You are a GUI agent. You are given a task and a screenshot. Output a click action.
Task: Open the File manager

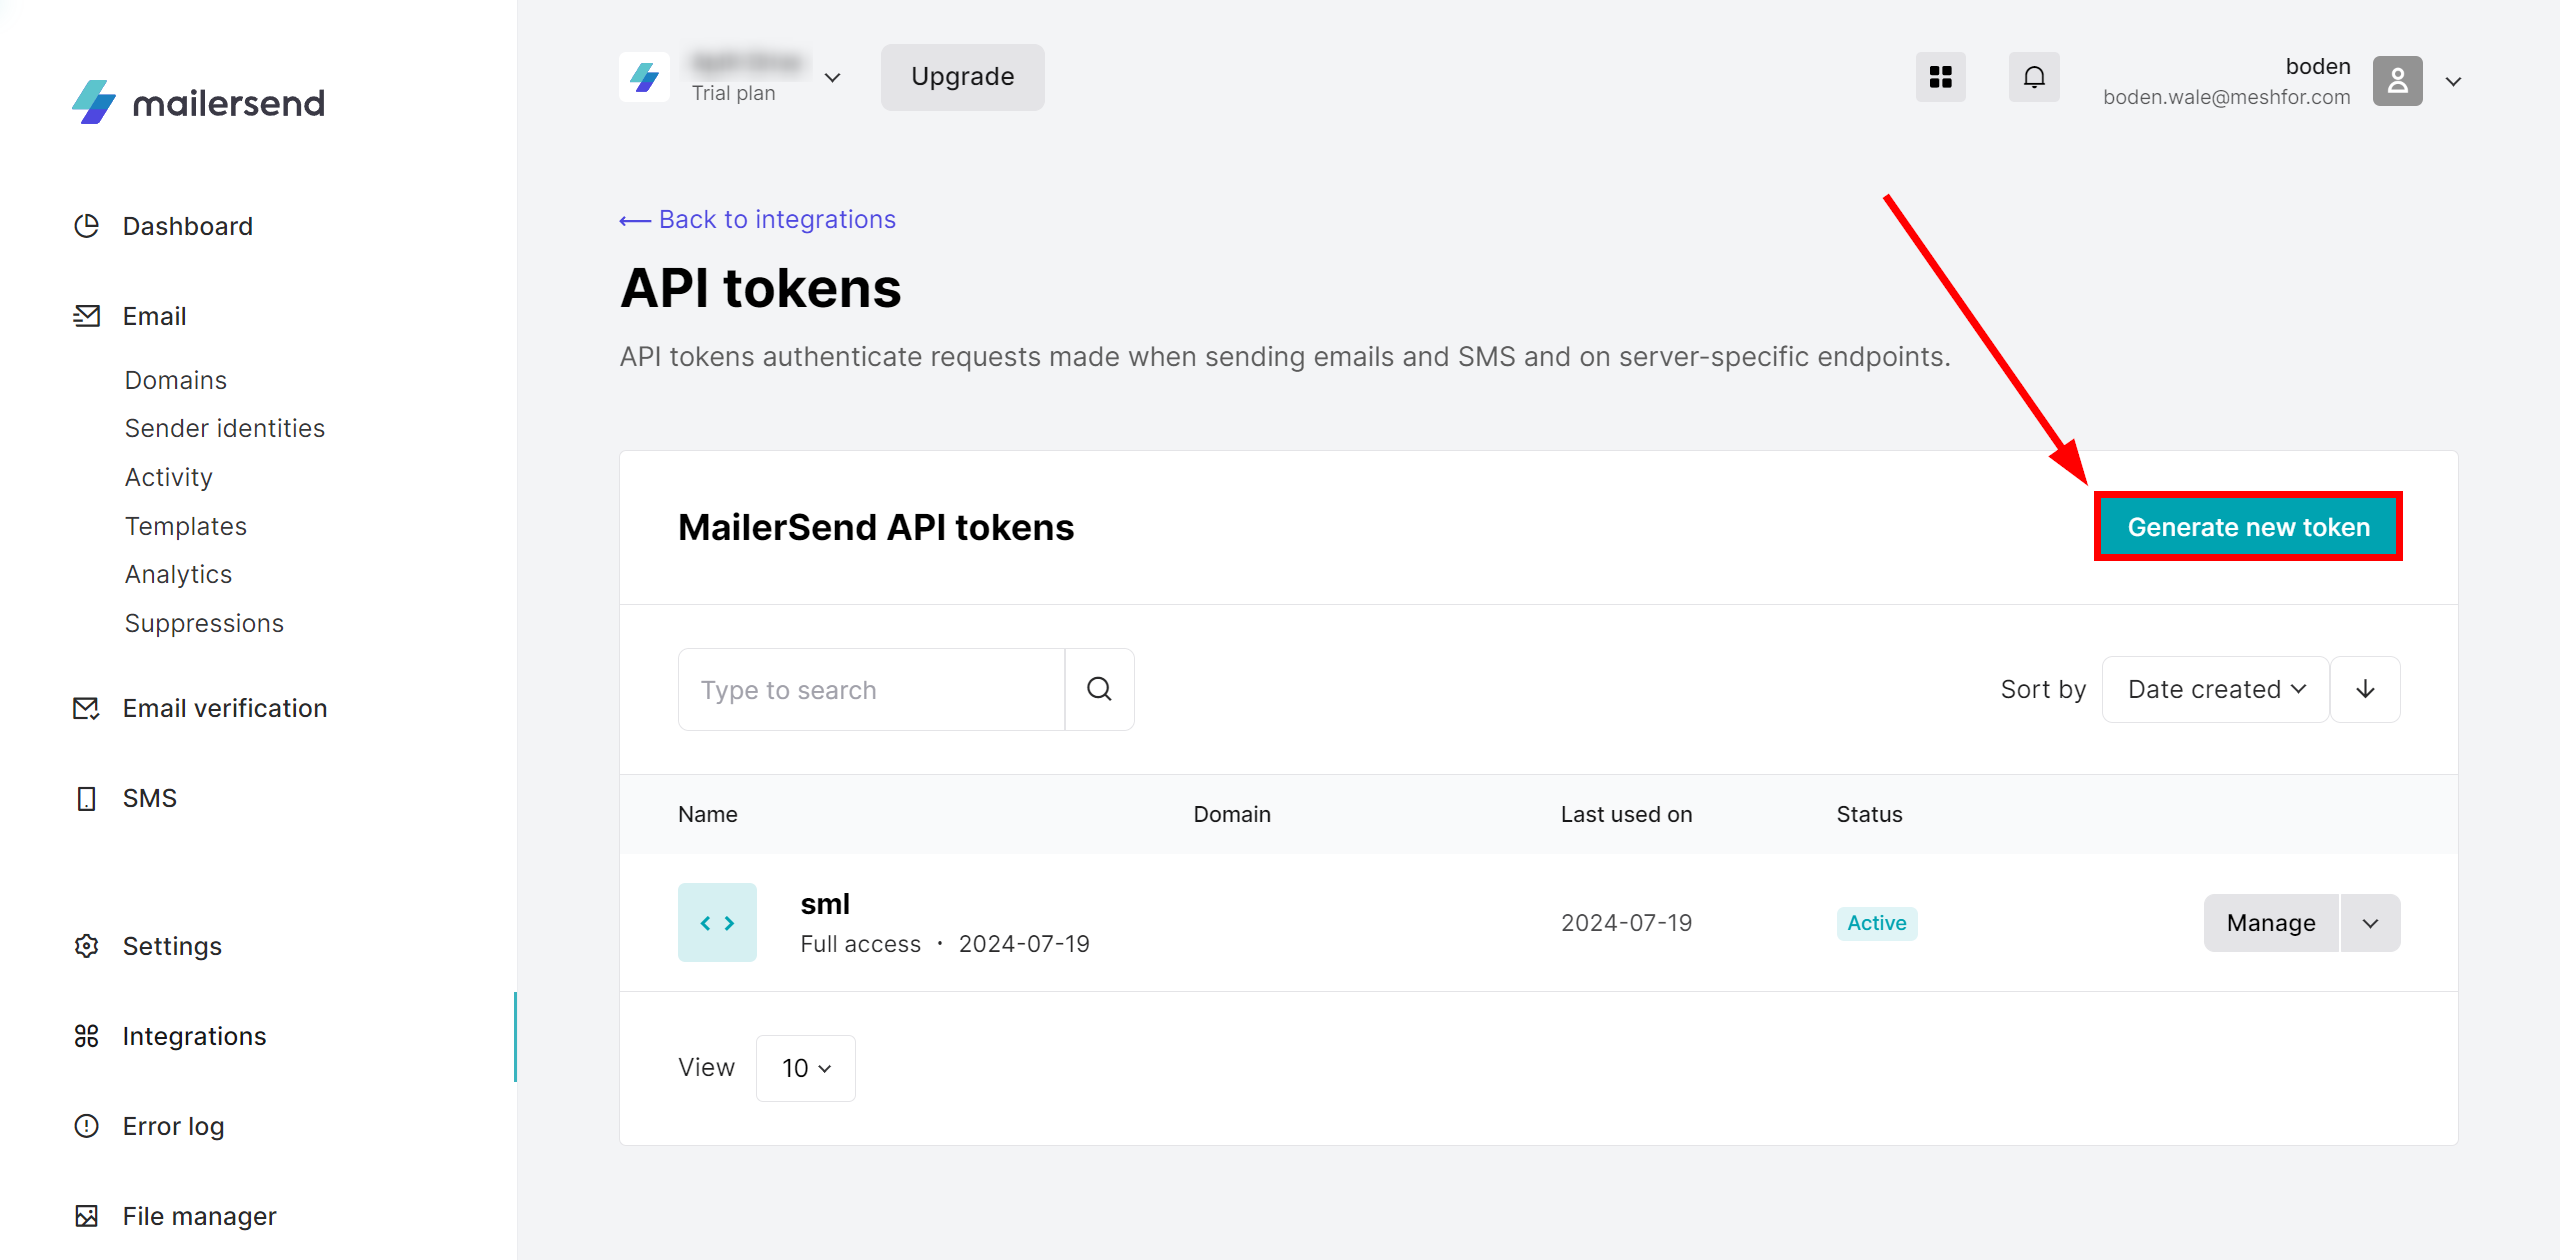pyautogui.click(x=199, y=1216)
